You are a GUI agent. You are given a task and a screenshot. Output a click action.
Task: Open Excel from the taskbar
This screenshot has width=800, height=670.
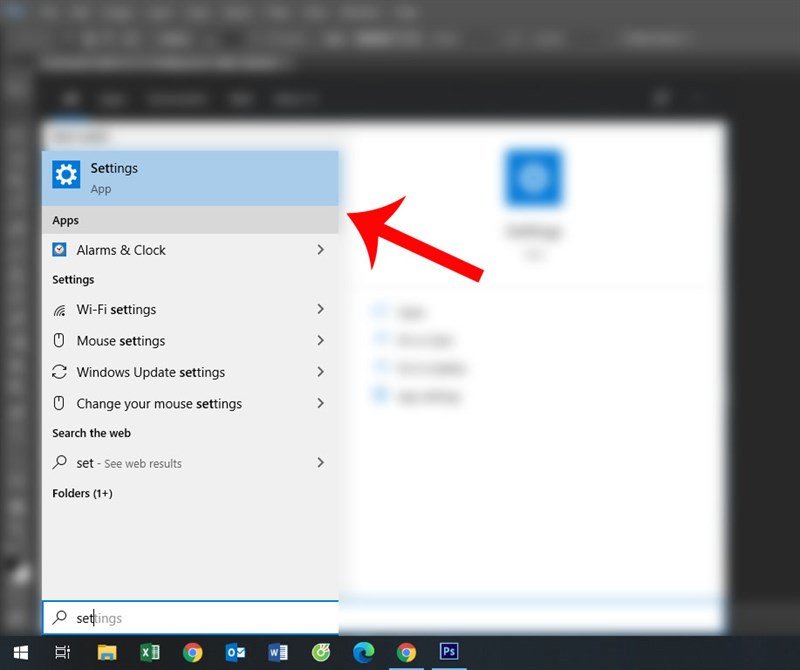click(150, 652)
